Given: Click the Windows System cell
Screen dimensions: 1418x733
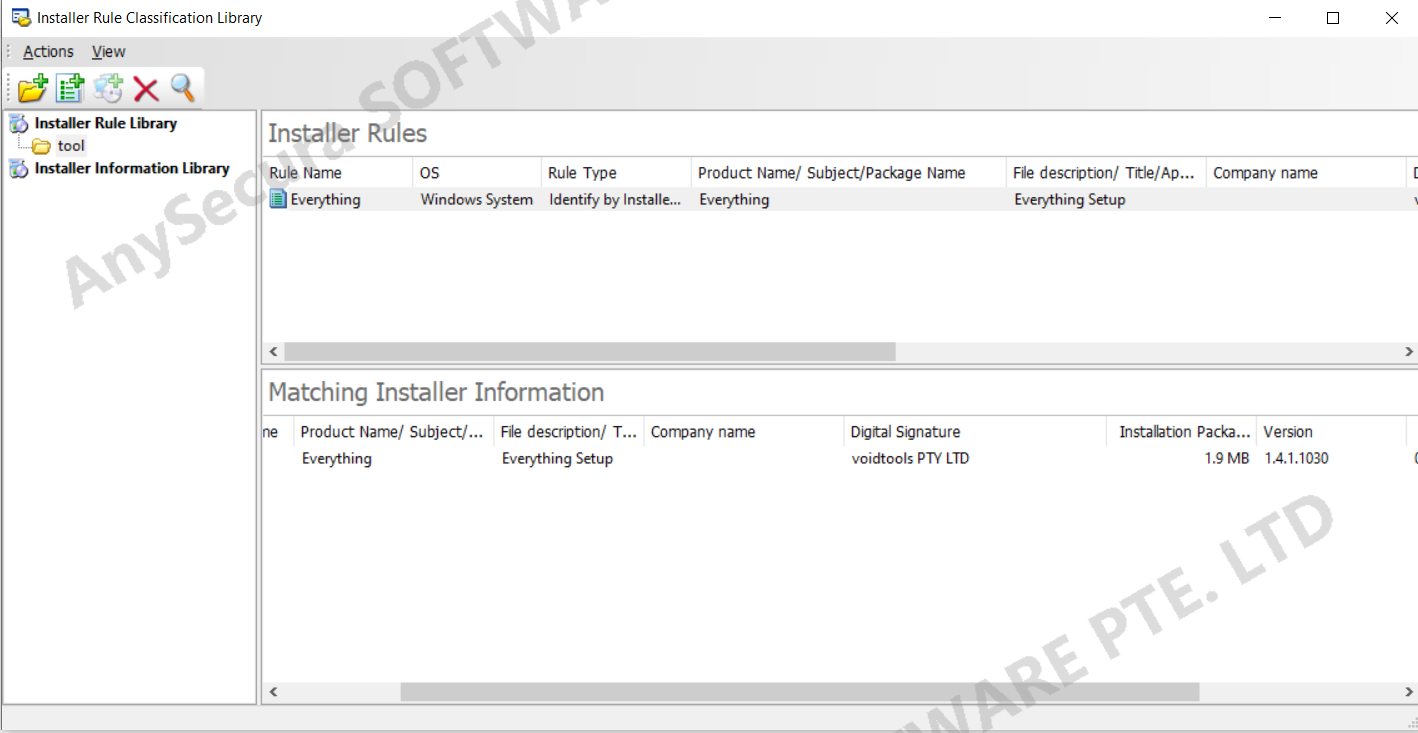Looking at the screenshot, I should (x=476, y=200).
